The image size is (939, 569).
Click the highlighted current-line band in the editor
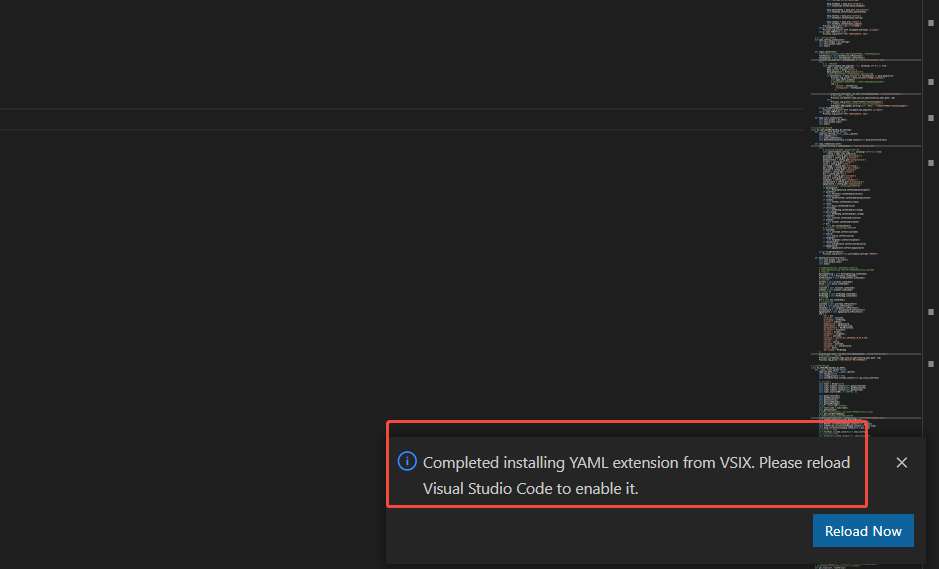point(401,119)
